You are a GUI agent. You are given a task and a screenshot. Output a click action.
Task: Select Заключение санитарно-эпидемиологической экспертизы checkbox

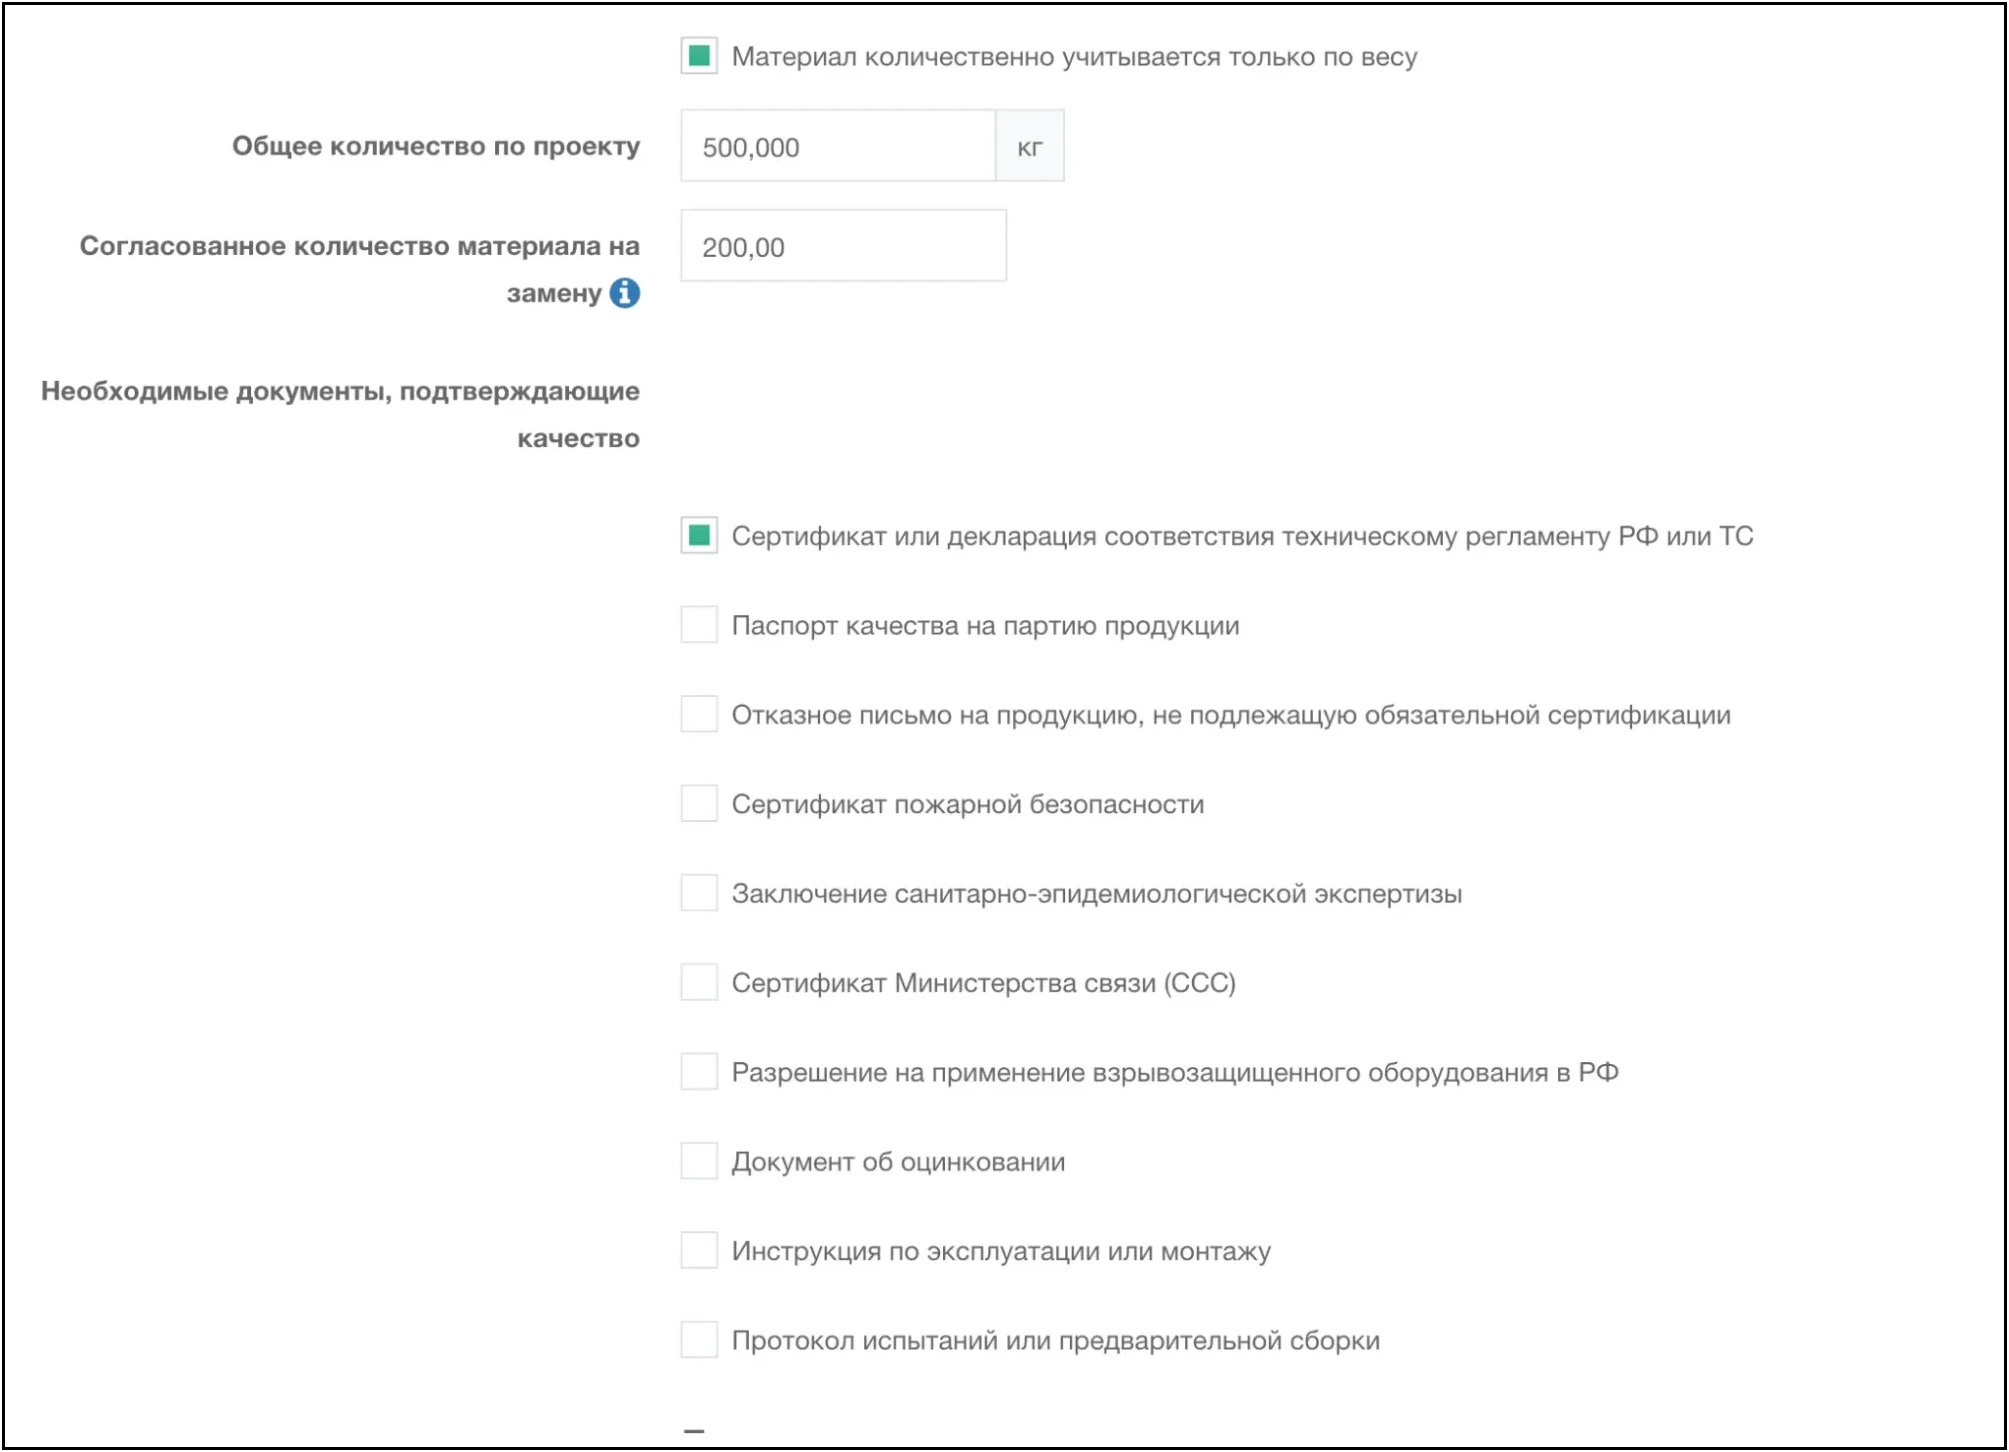coord(699,893)
